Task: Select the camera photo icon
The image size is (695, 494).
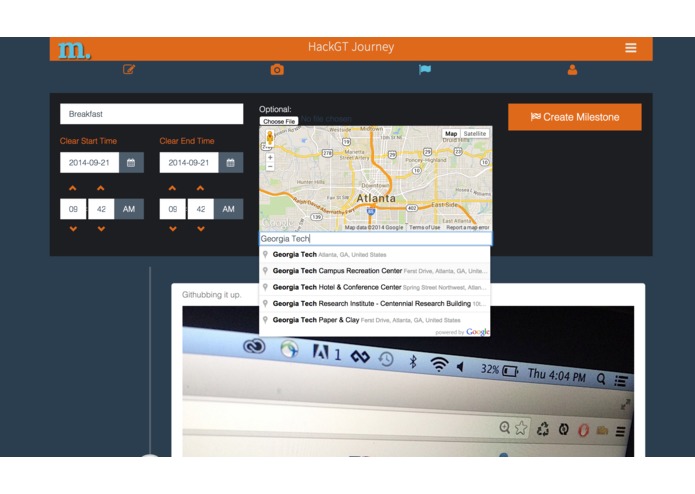Action: coord(277,70)
